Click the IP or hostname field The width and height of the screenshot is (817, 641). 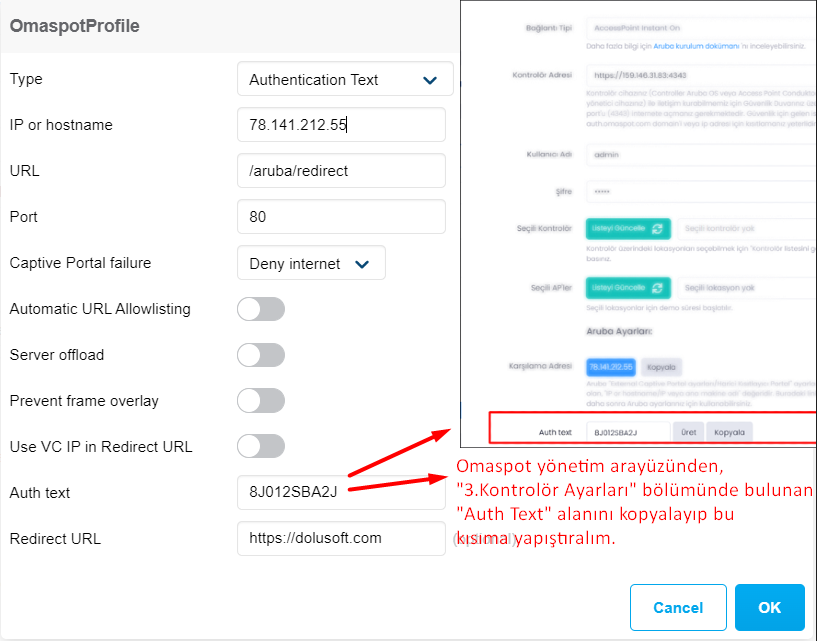point(341,125)
